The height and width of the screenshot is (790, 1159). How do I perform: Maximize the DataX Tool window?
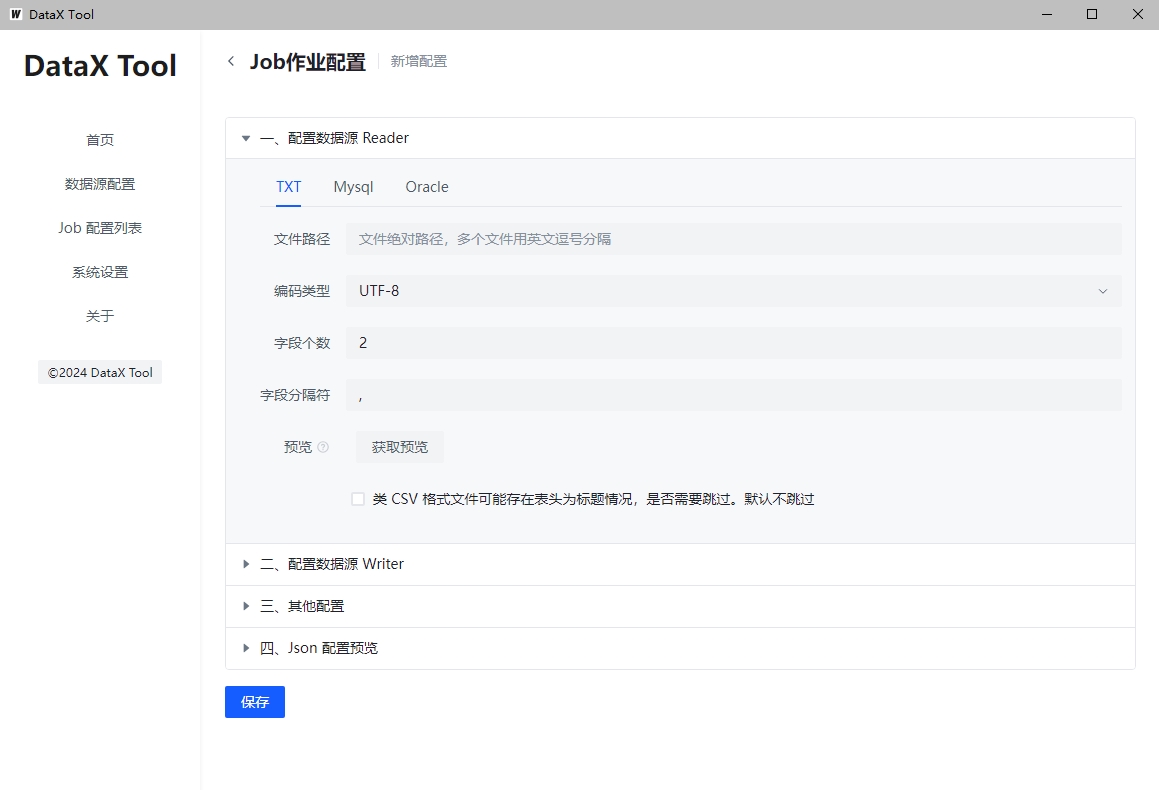[1092, 15]
